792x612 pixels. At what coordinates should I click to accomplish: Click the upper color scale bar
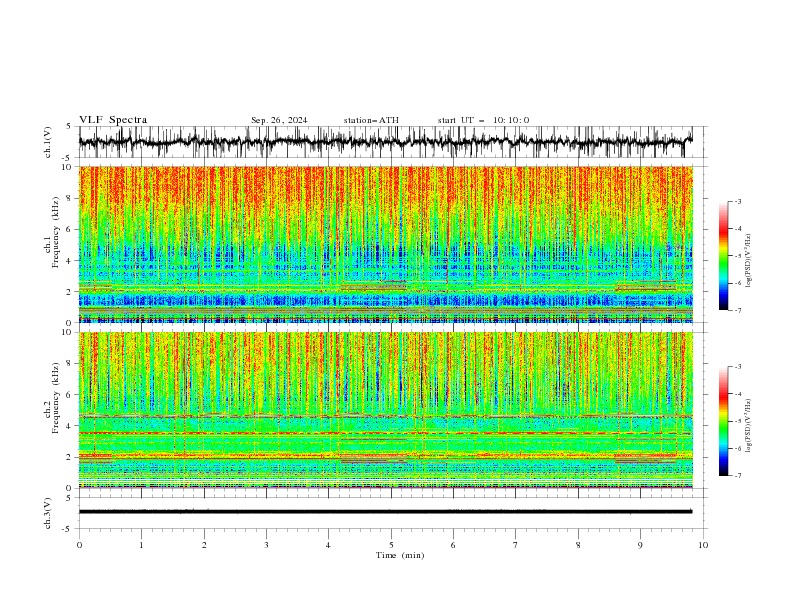(723, 256)
